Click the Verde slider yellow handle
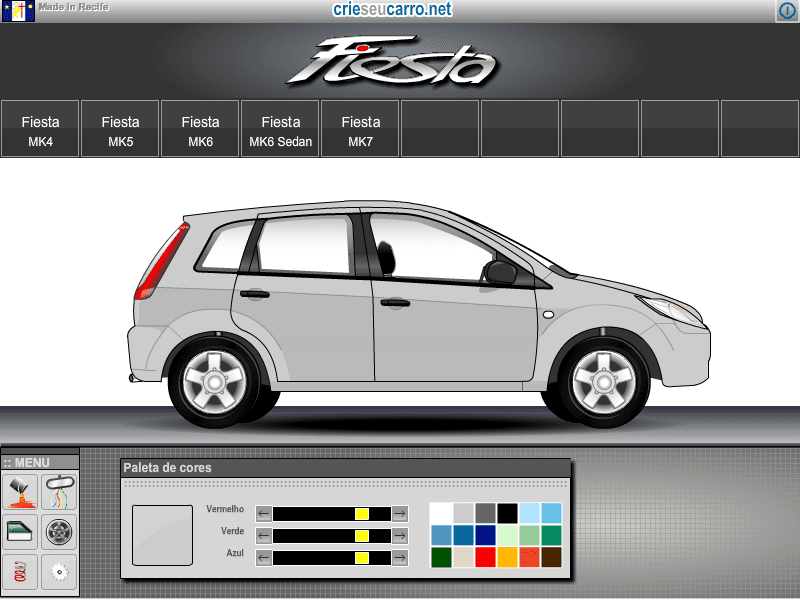This screenshot has height=608, width=800. (362, 536)
